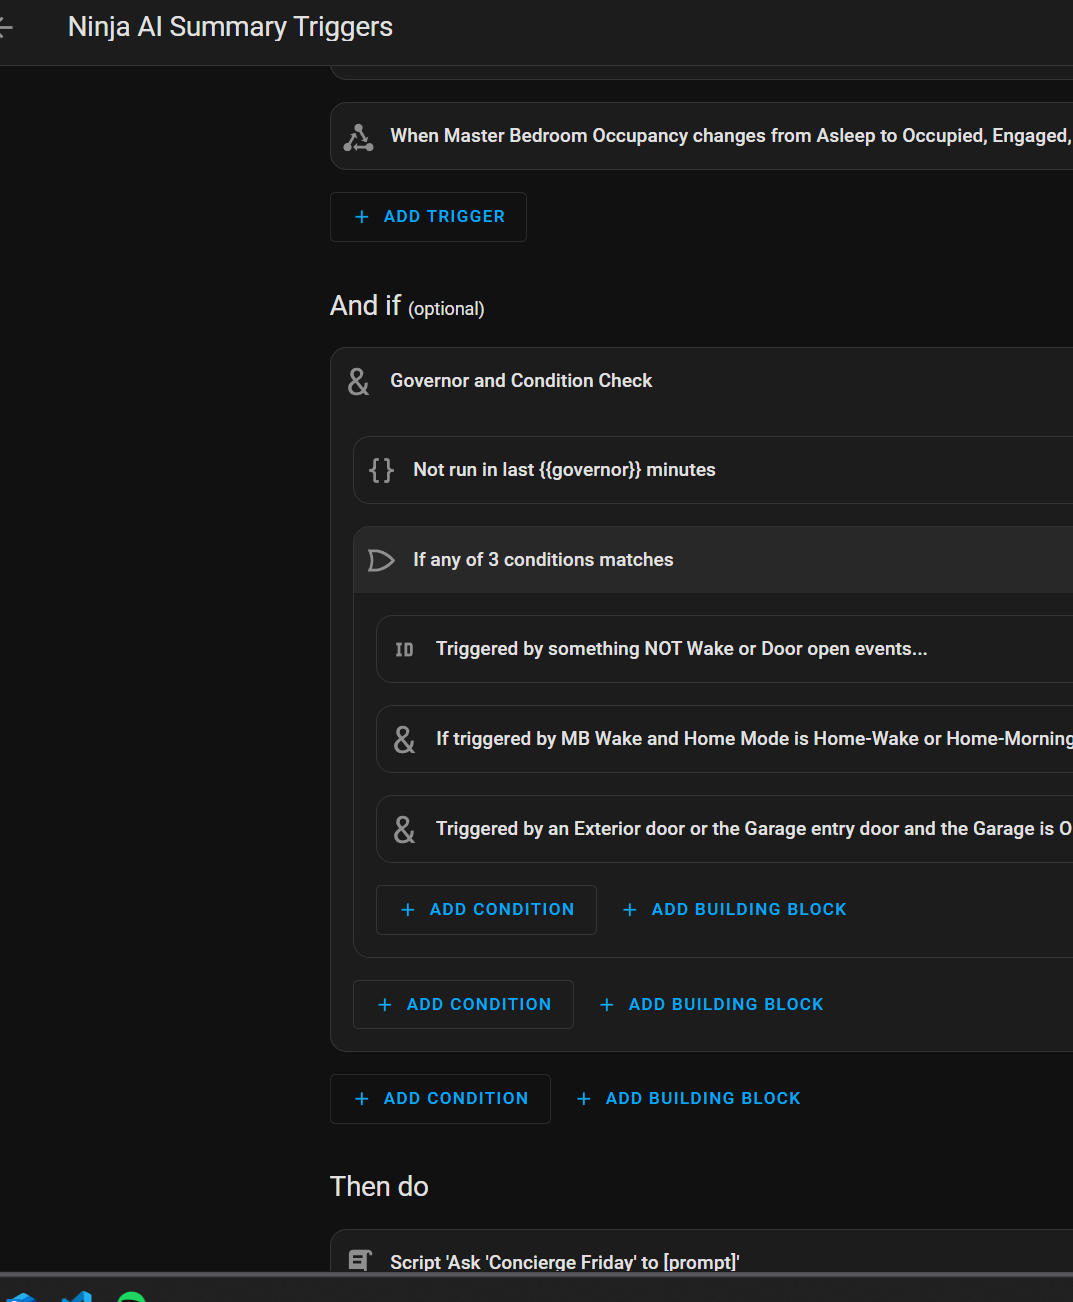Viewport: 1073px width, 1302px height.
Task: Click the OR gate icon for any-of conditions
Action: 381,560
